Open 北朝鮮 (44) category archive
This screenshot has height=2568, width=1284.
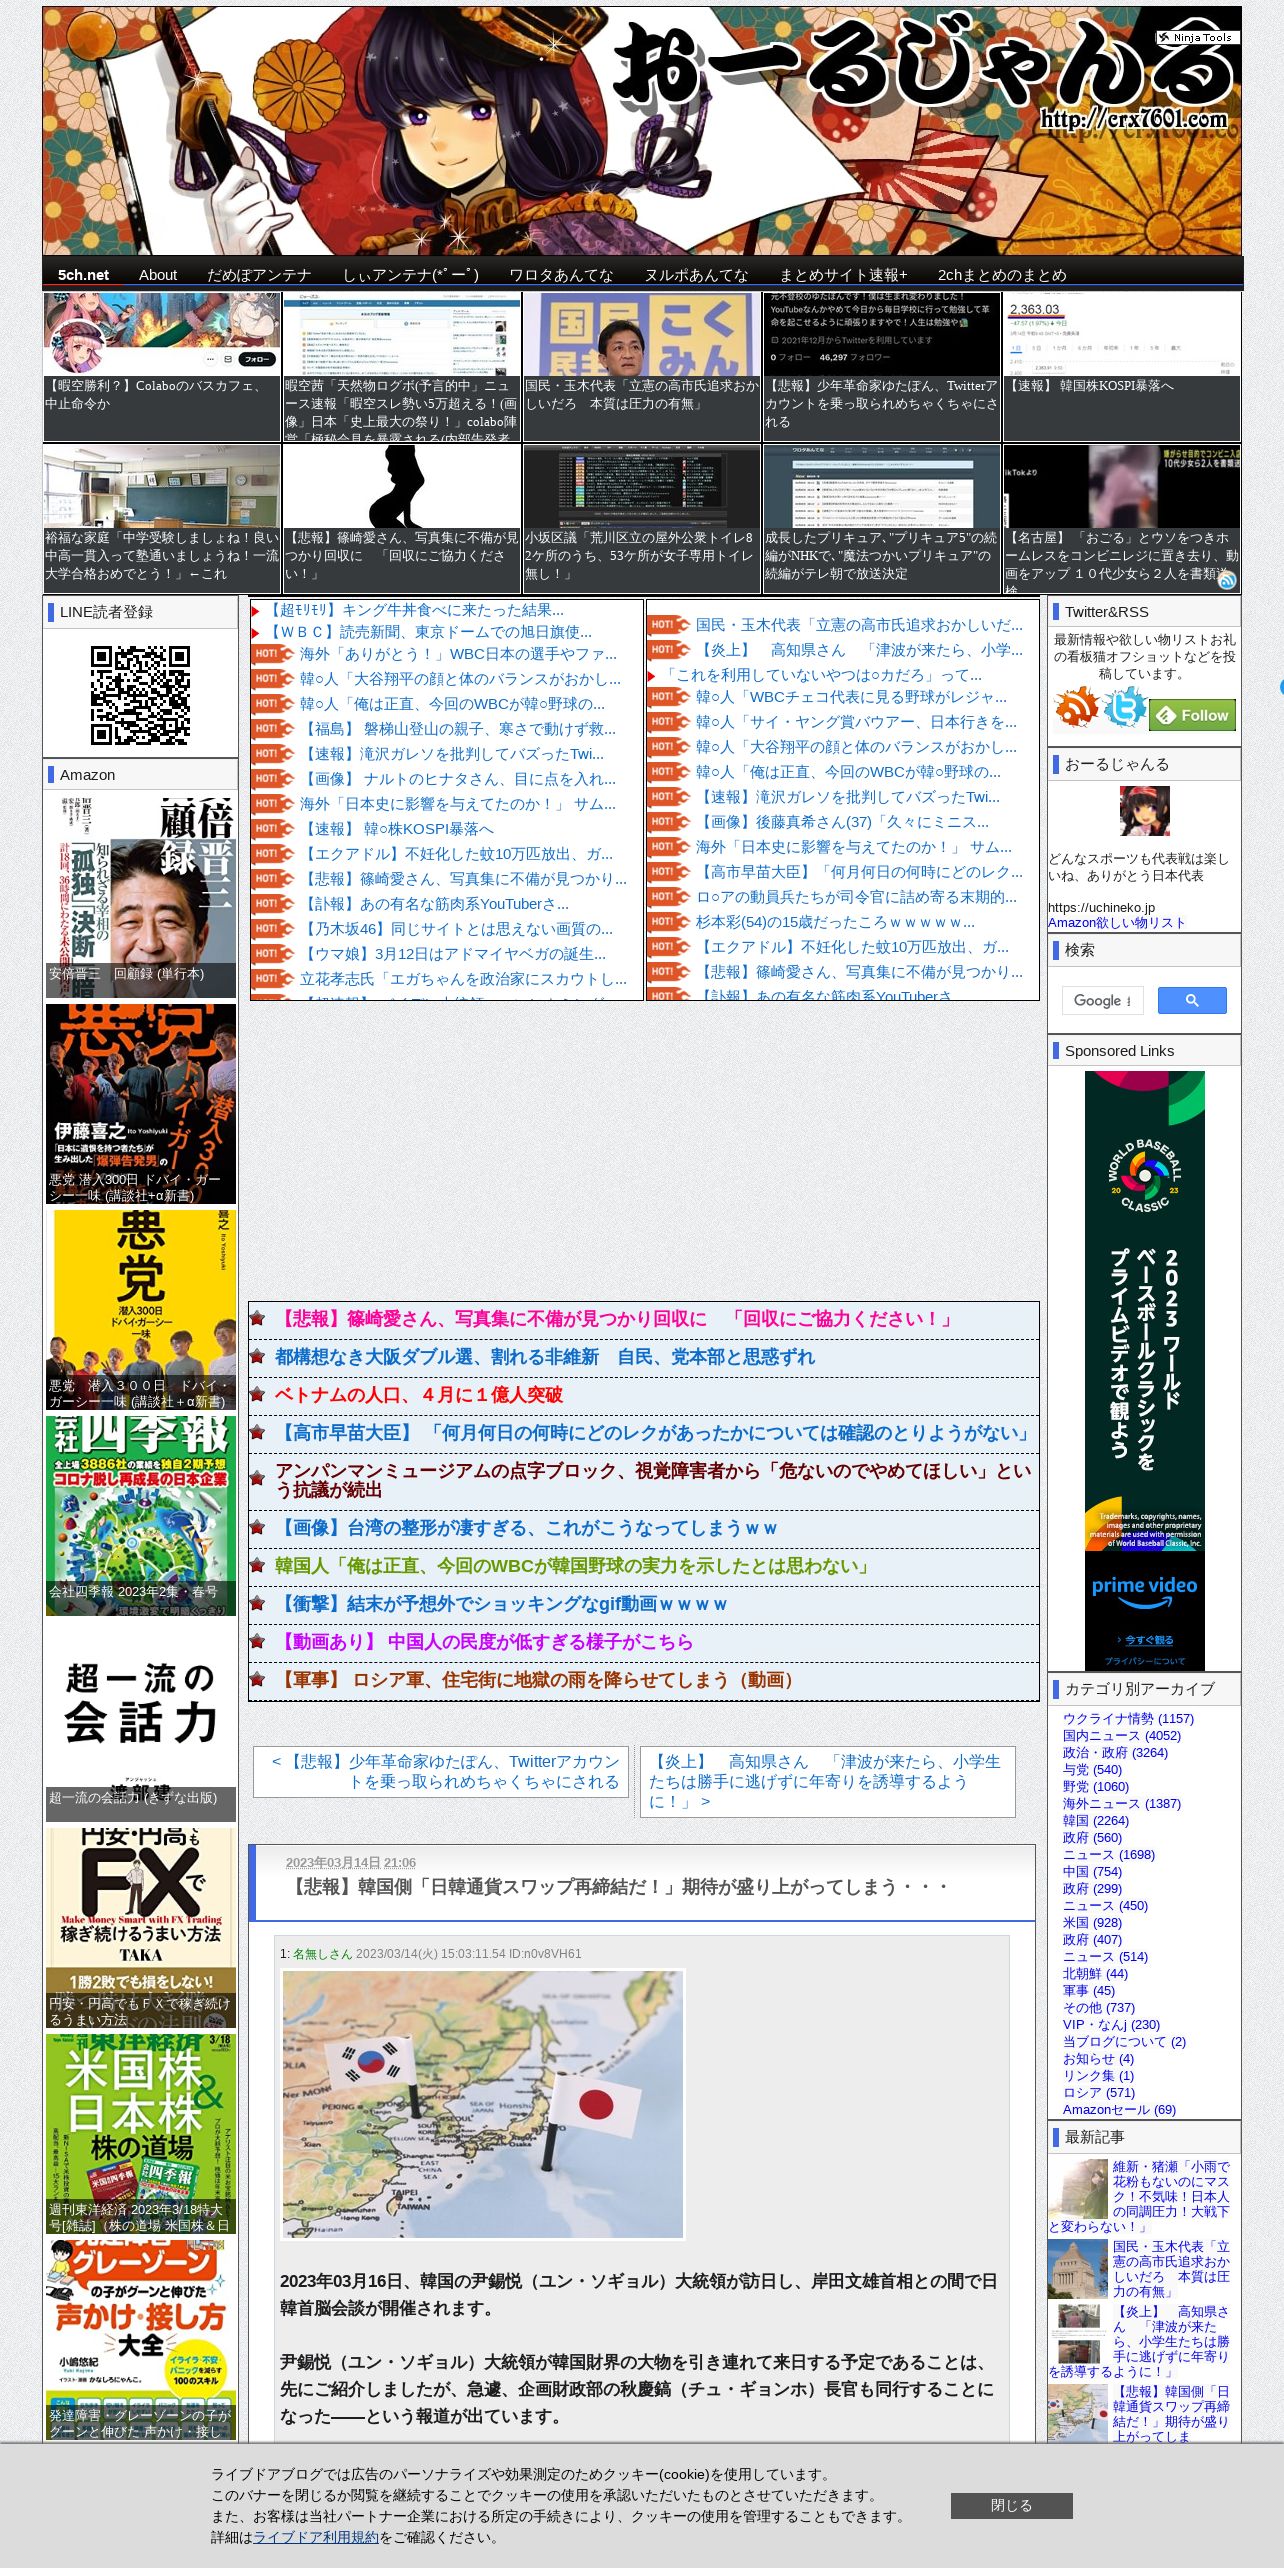point(1095,1974)
